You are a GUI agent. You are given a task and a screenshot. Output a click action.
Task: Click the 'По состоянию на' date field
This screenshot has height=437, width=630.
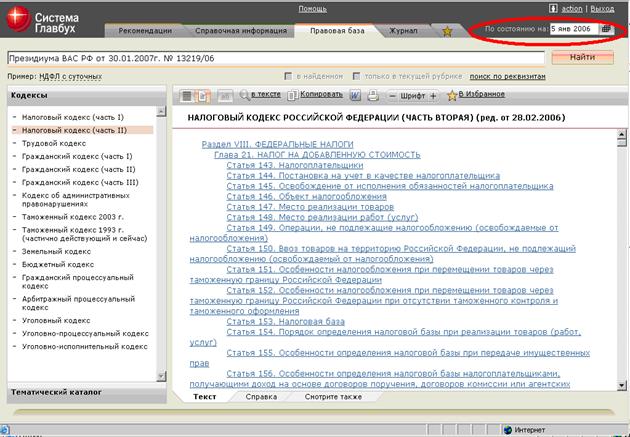pyautogui.click(x=574, y=29)
